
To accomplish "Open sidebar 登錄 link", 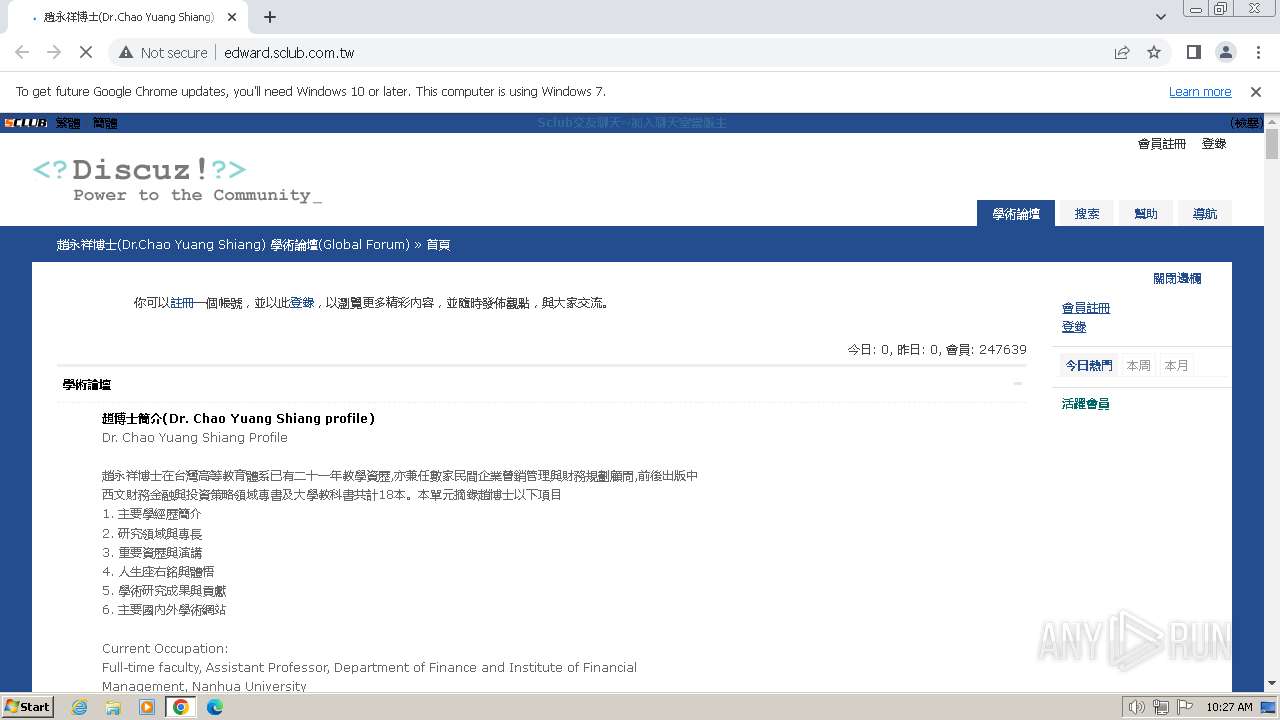I will click(1074, 327).
